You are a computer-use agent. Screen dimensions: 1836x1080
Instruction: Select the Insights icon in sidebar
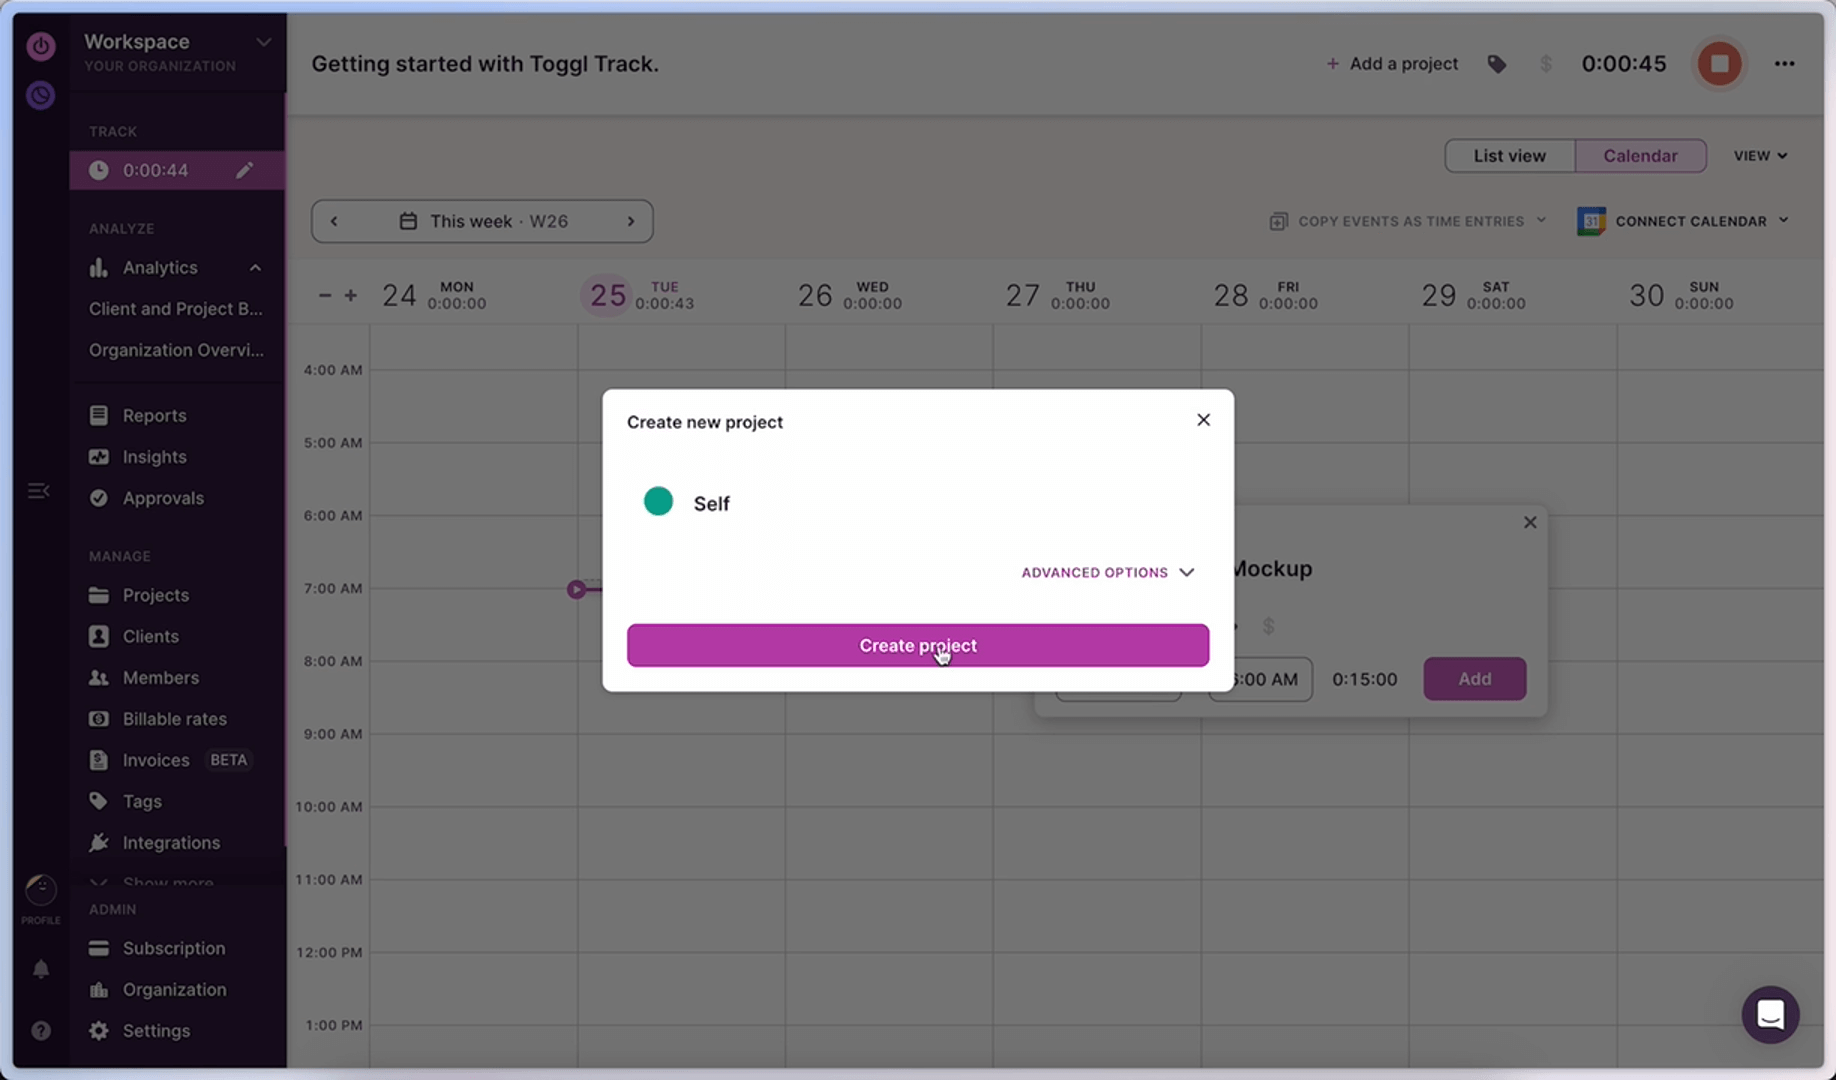[x=98, y=456]
